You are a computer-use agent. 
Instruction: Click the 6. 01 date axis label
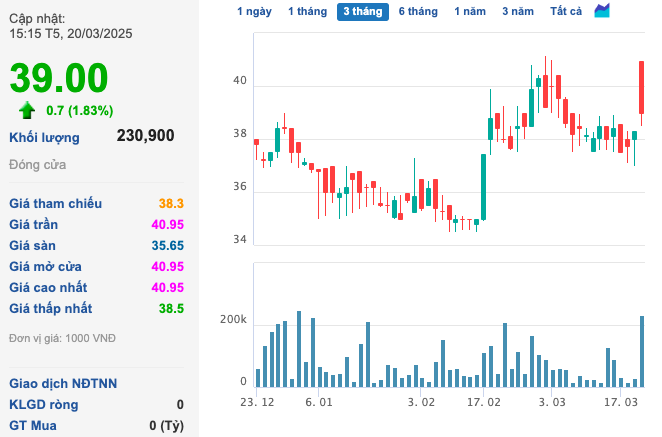click(x=319, y=402)
